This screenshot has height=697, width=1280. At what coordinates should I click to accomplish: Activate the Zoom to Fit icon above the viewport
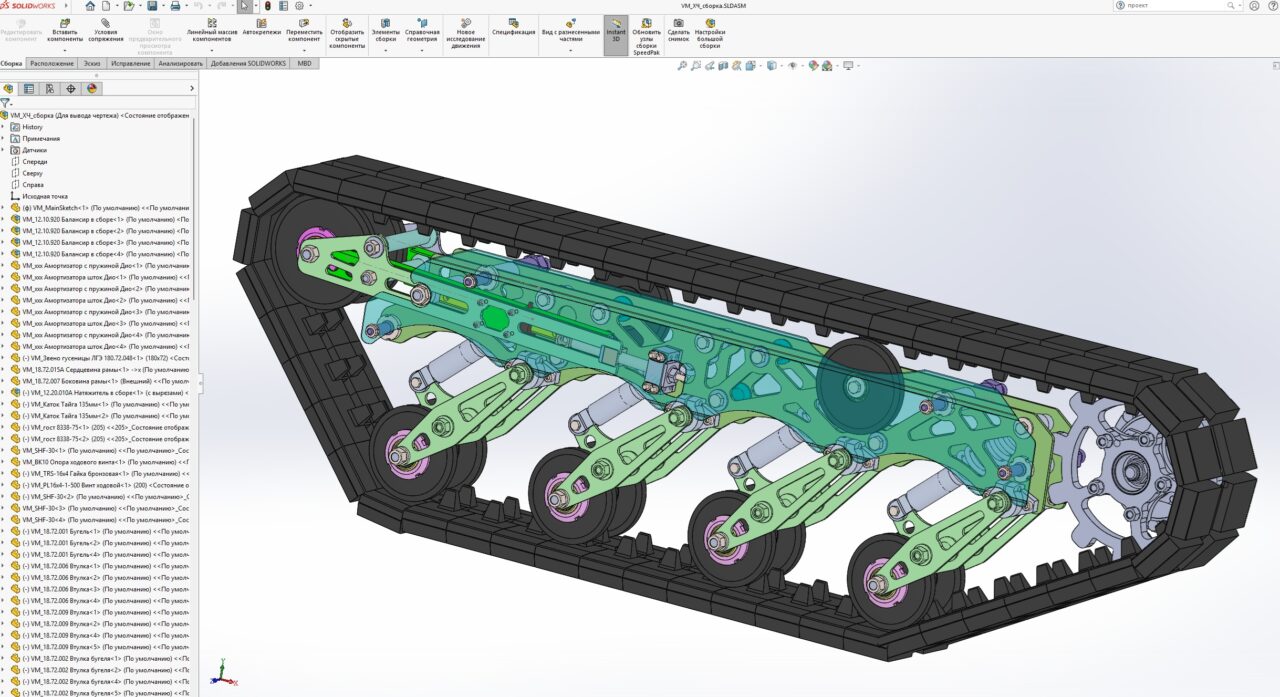(x=684, y=63)
